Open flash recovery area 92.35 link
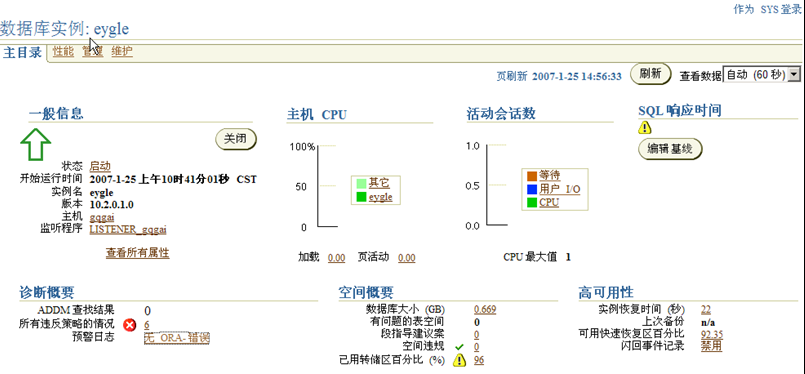 coord(712,335)
